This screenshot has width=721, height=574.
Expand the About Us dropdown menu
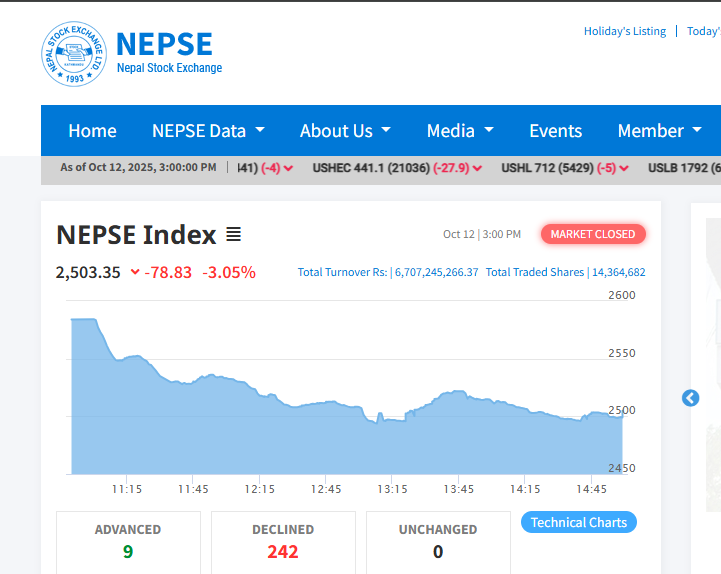click(345, 131)
